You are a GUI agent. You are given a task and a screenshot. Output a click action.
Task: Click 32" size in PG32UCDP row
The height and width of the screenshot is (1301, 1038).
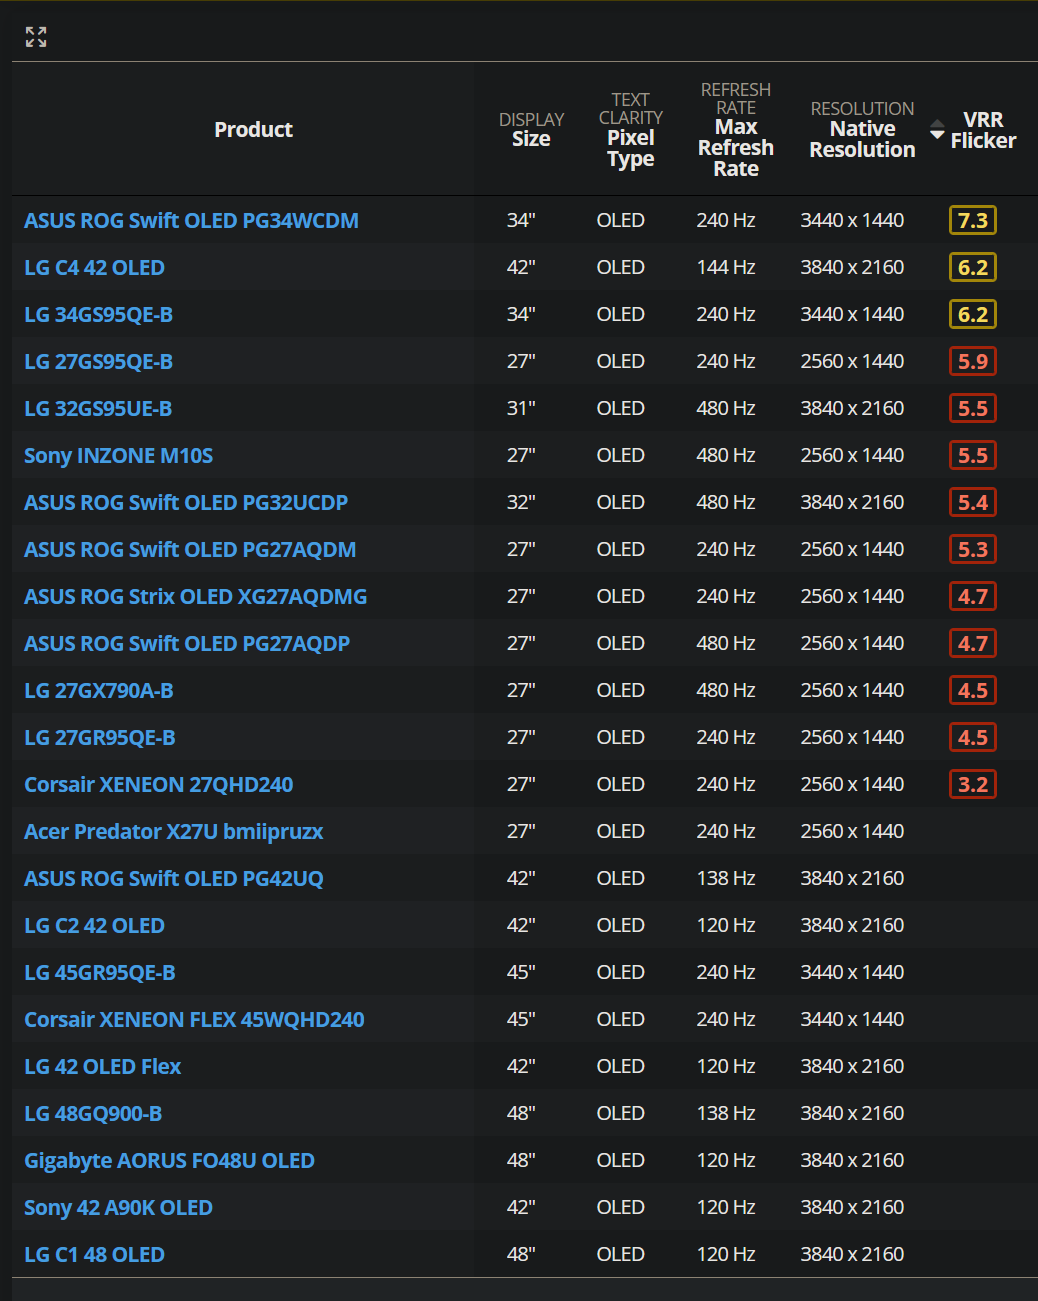tap(521, 502)
